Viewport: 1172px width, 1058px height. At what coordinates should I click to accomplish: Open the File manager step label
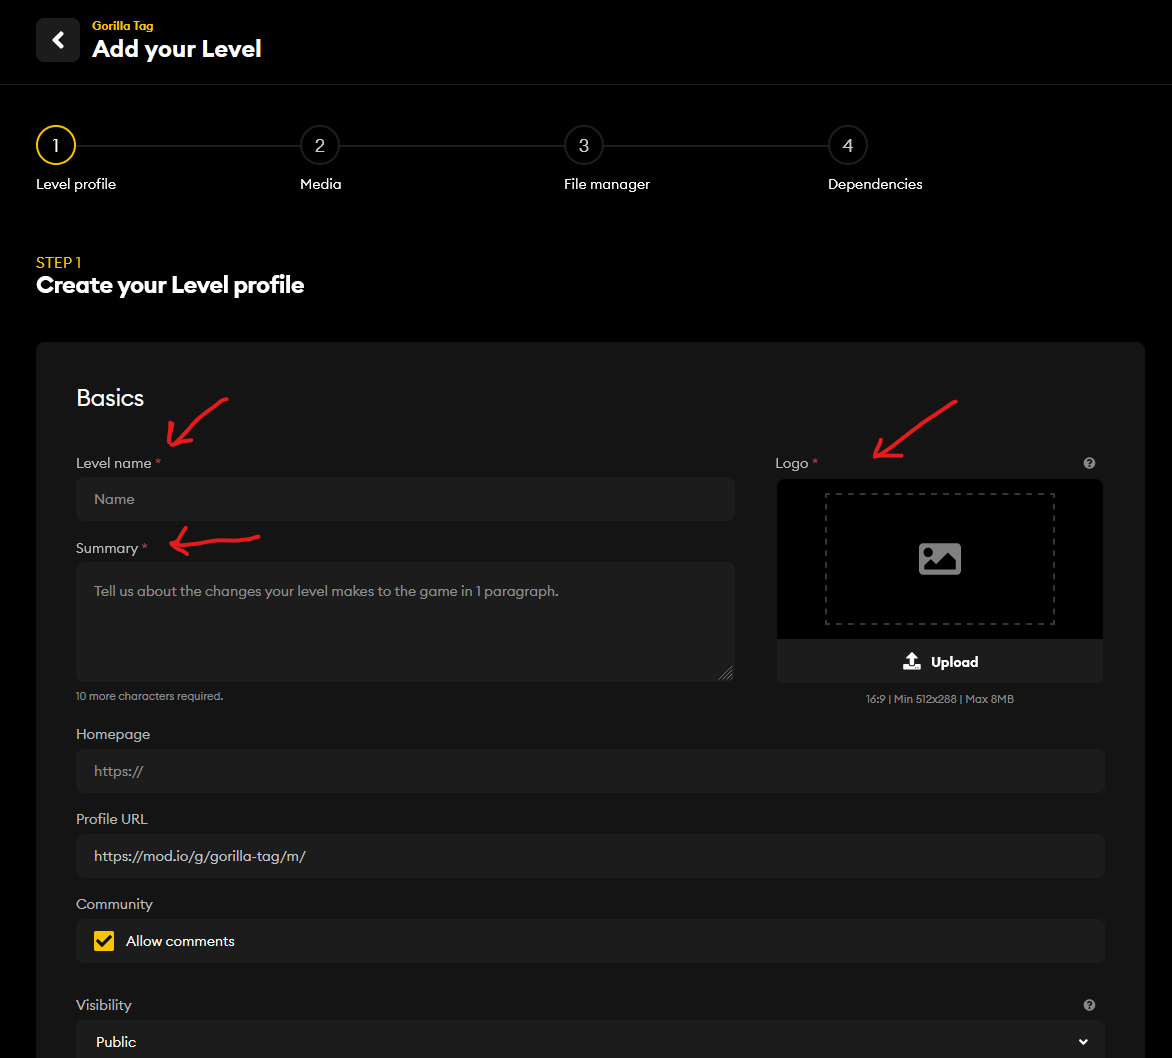coord(607,184)
